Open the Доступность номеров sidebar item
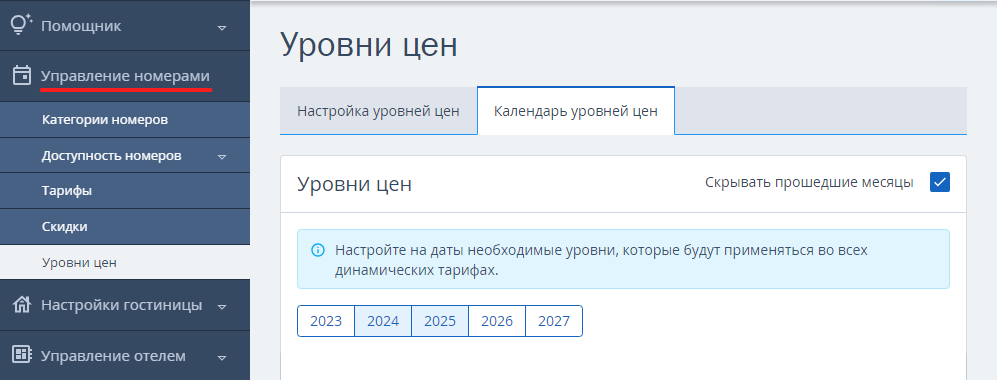The width and height of the screenshot is (997, 380). pyautogui.click(x=125, y=155)
